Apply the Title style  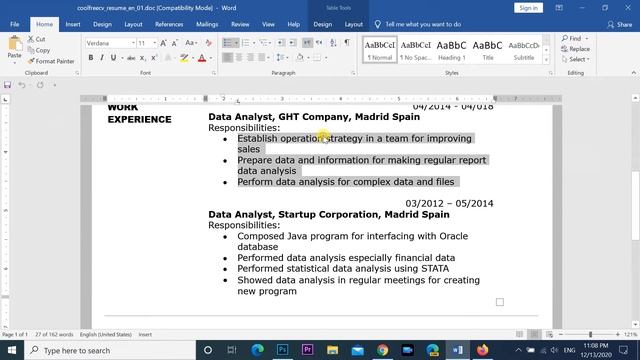pos(487,49)
